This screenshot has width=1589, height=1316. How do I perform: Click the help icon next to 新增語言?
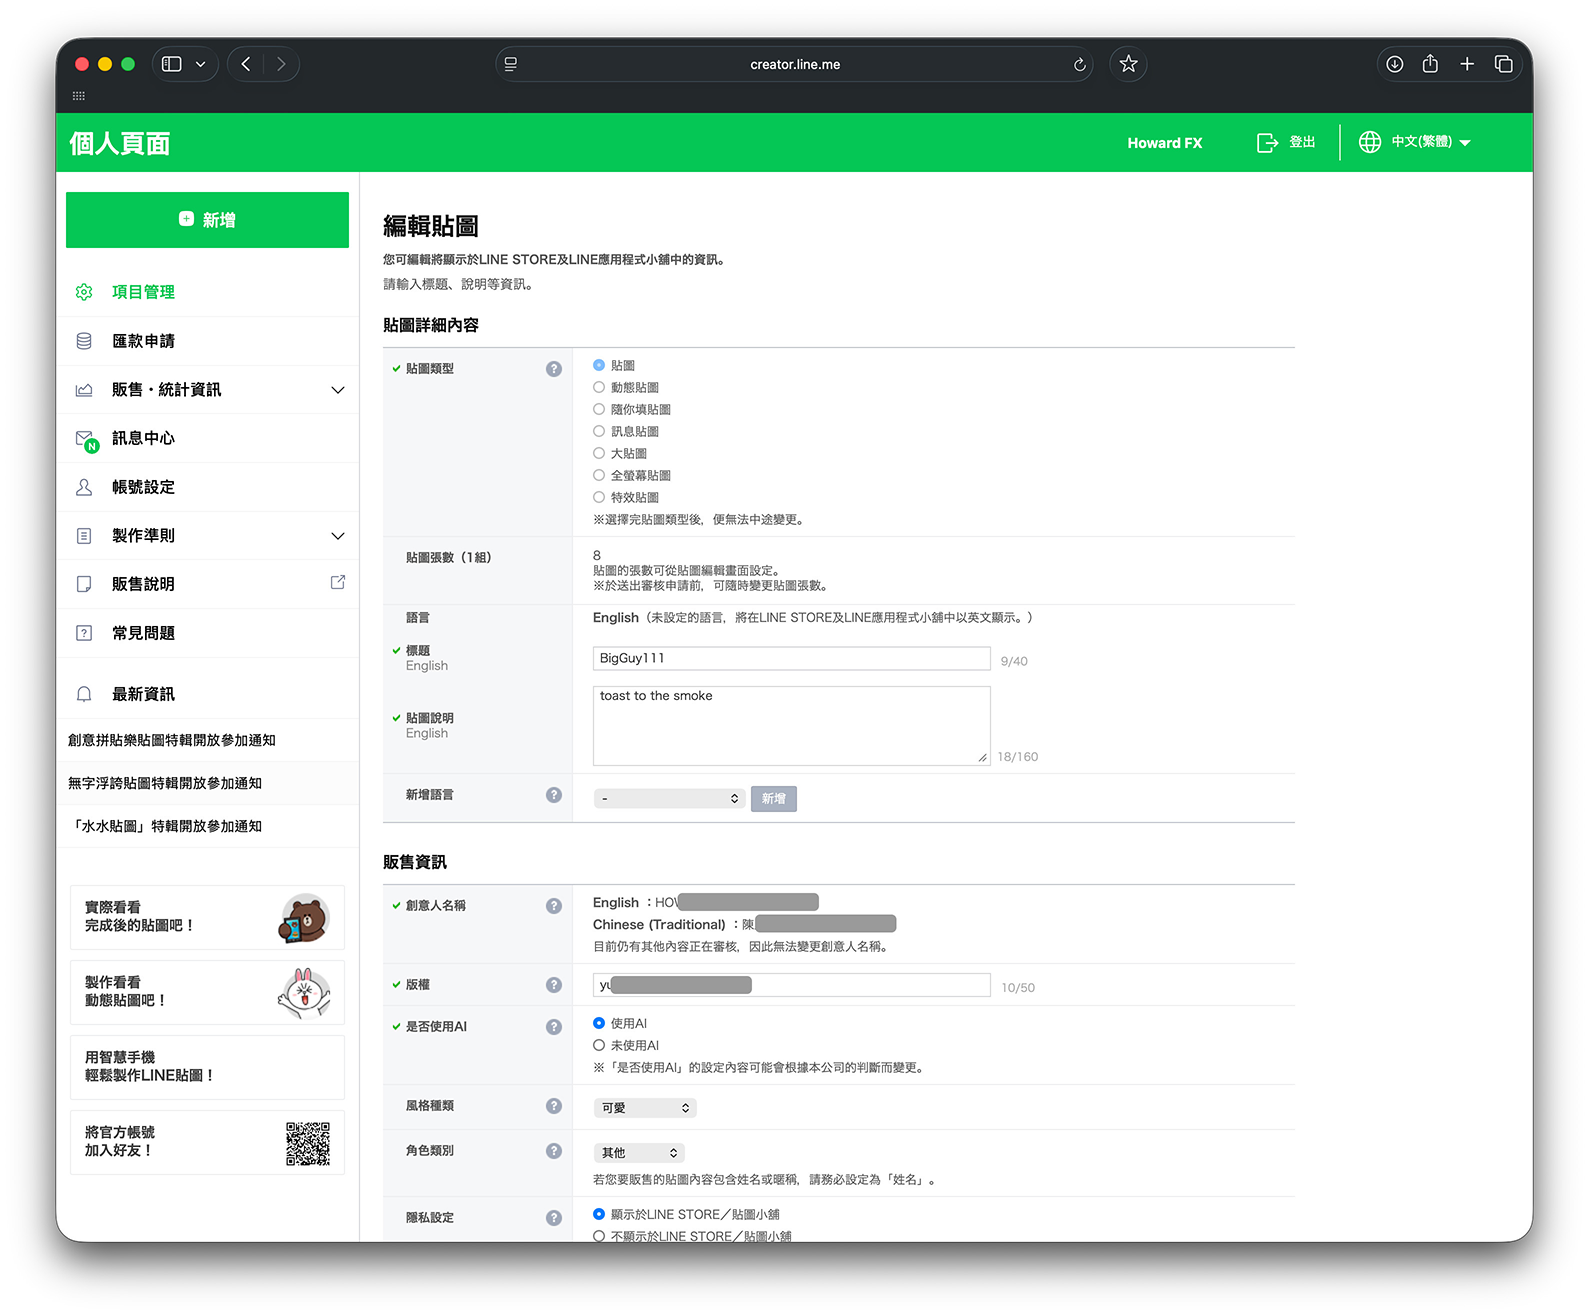click(554, 795)
